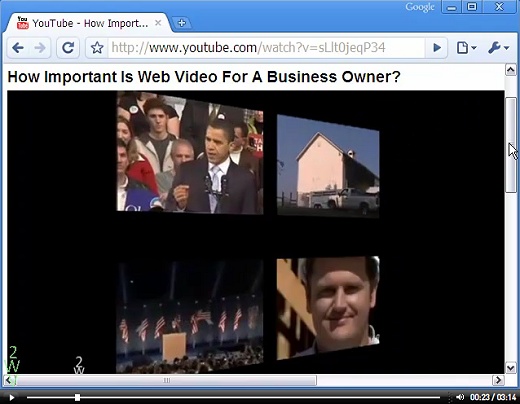Click the horizontal scrollbar right arrow
This screenshot has width=520, height=404.
[x=498, y=380]
